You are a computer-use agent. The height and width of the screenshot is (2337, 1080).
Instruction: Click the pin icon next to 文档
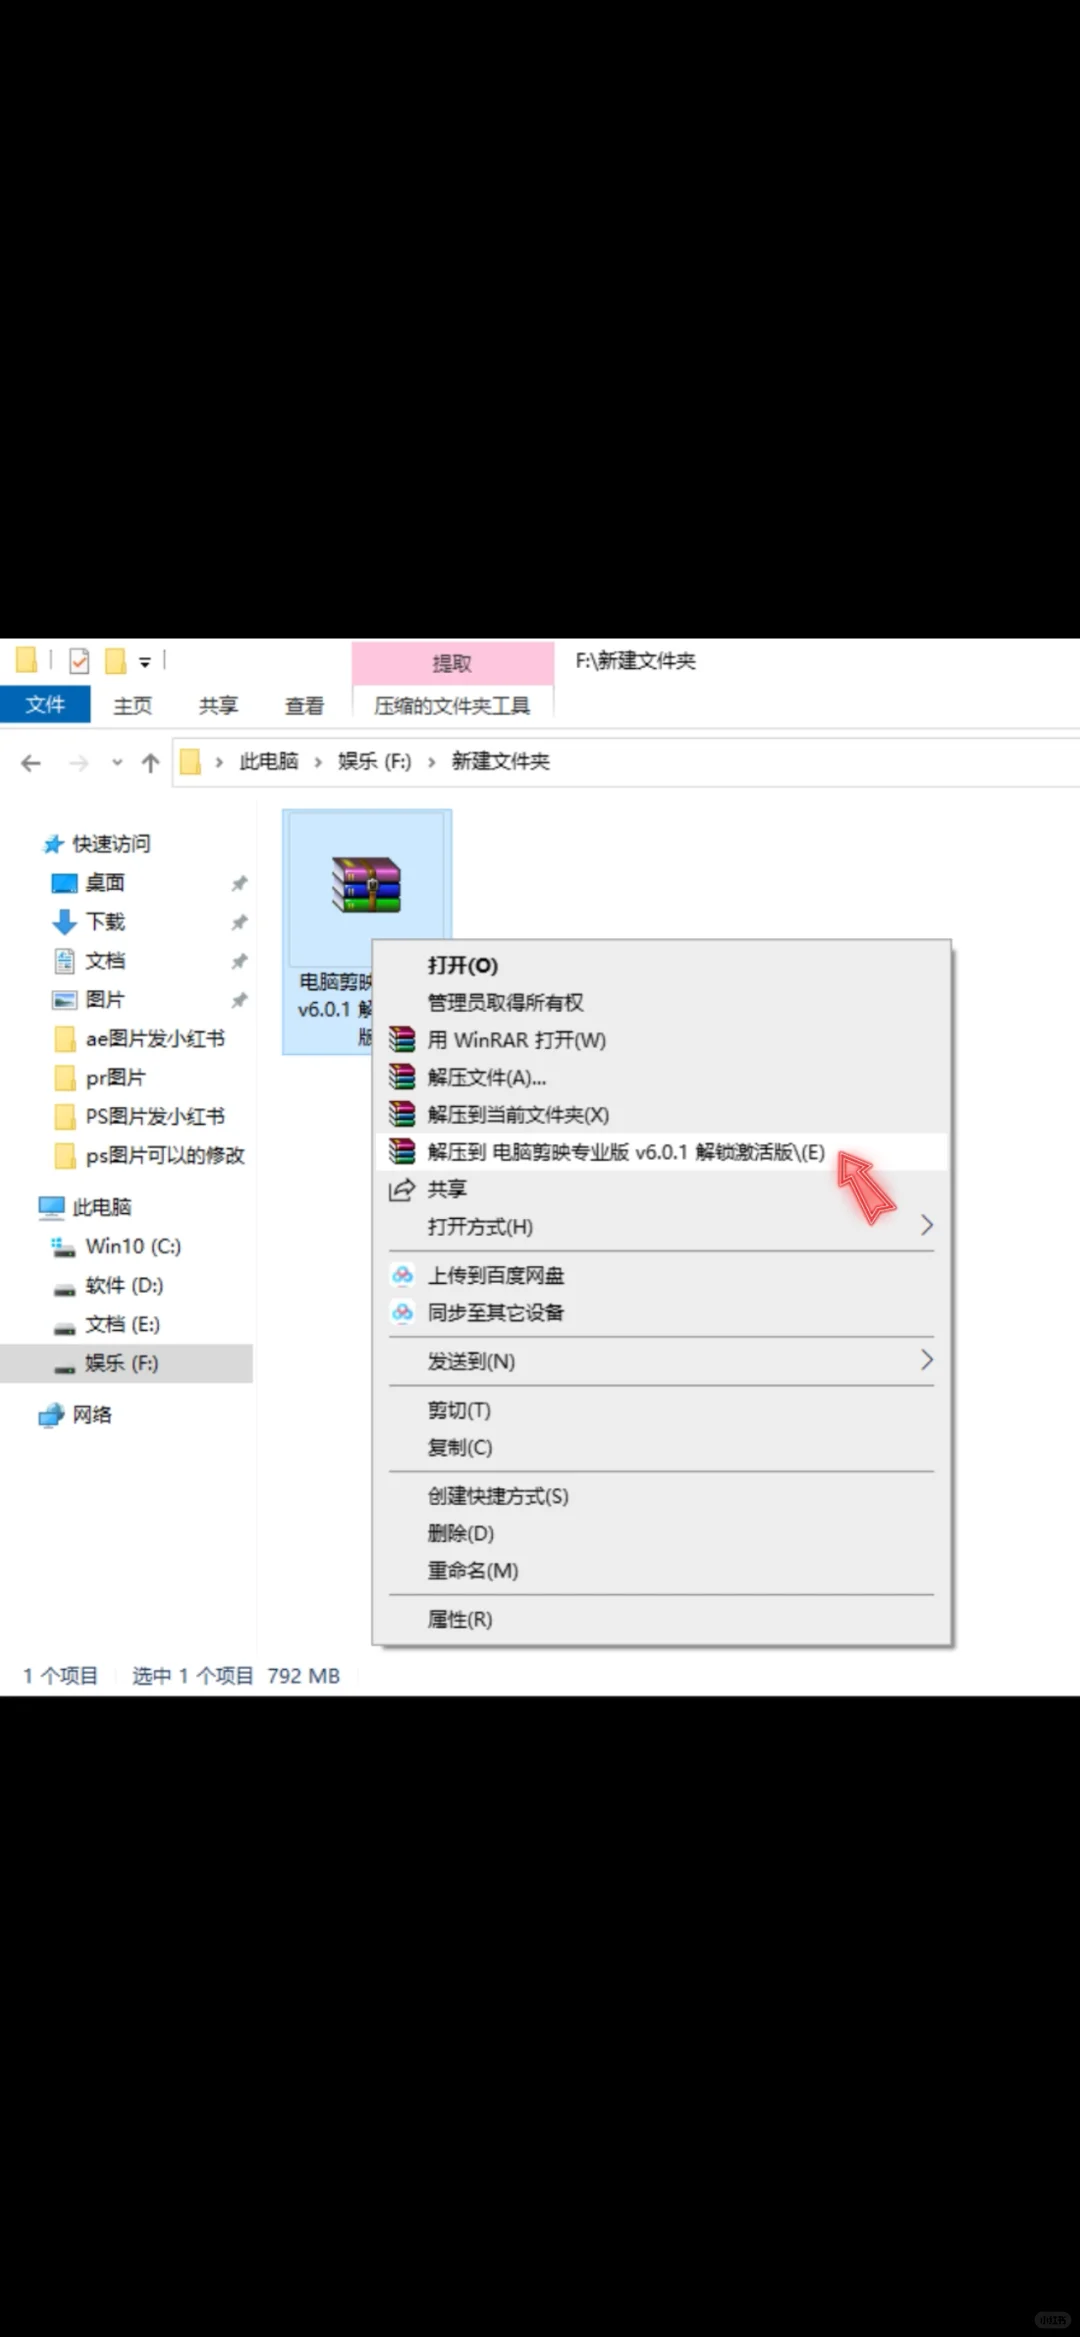click(x=239, y=962)
